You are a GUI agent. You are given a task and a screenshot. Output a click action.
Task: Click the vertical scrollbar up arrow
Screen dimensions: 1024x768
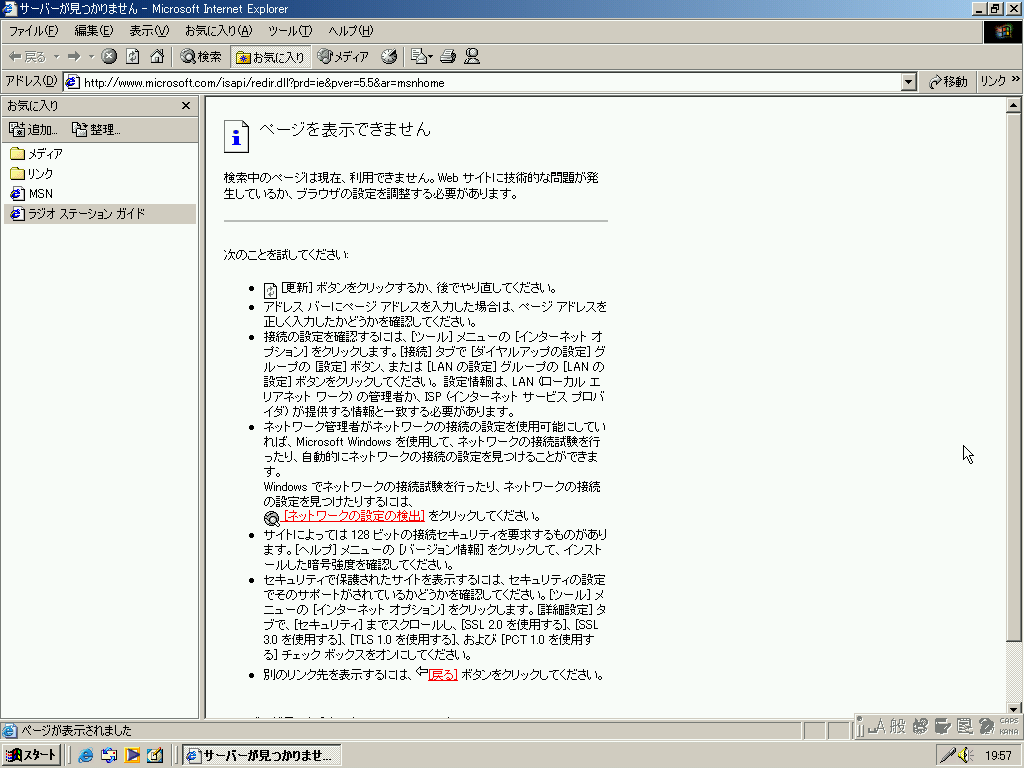coord(1013,104)
